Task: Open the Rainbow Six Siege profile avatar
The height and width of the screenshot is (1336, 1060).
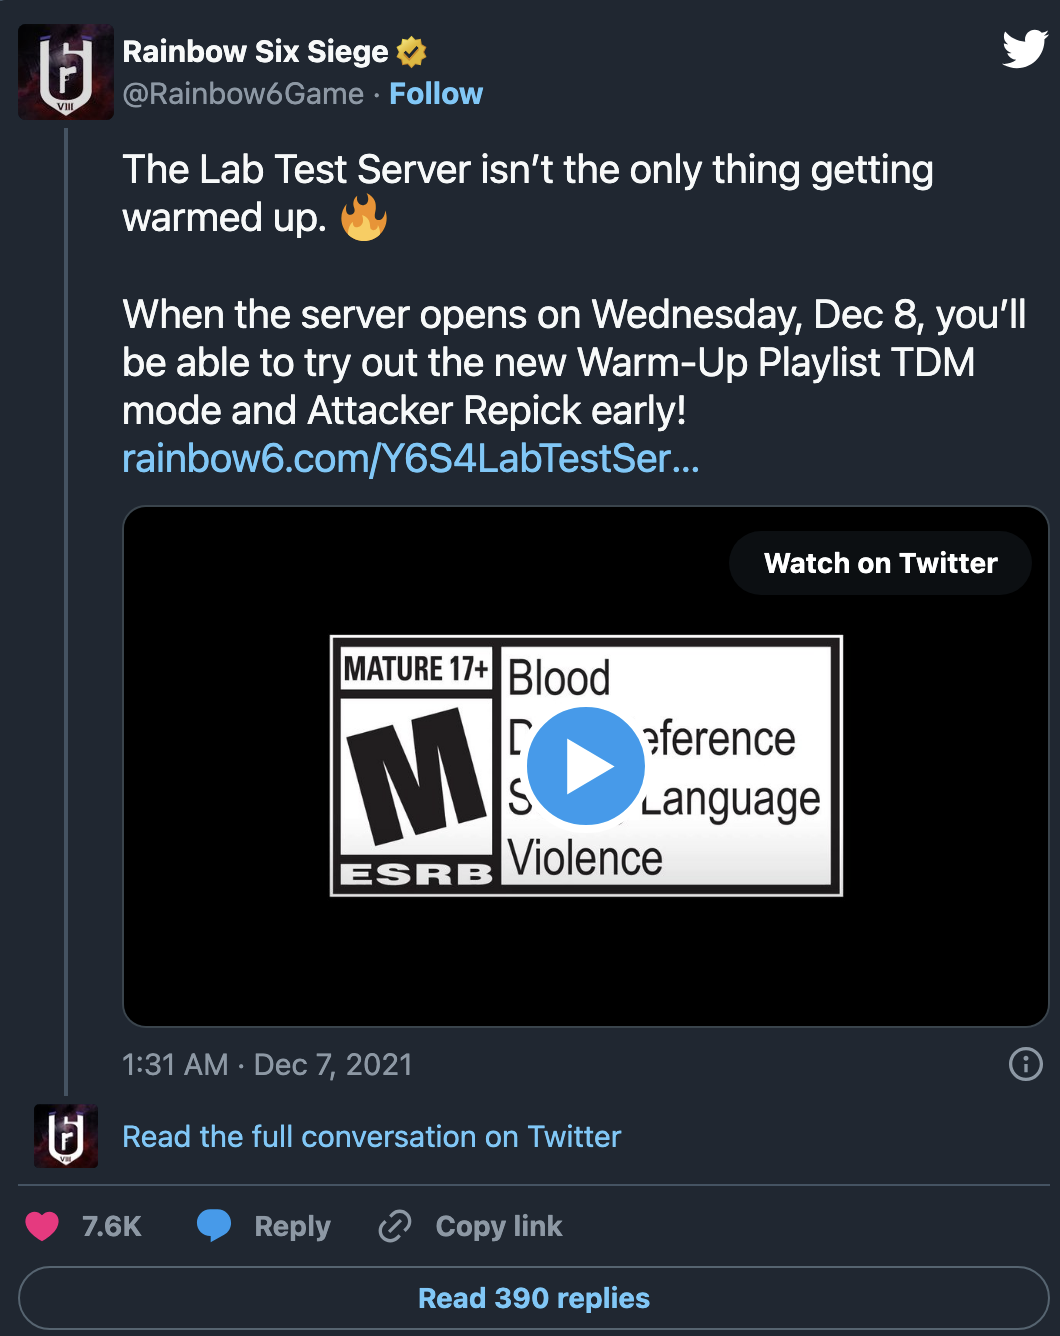Action: [x=66, y=72]
